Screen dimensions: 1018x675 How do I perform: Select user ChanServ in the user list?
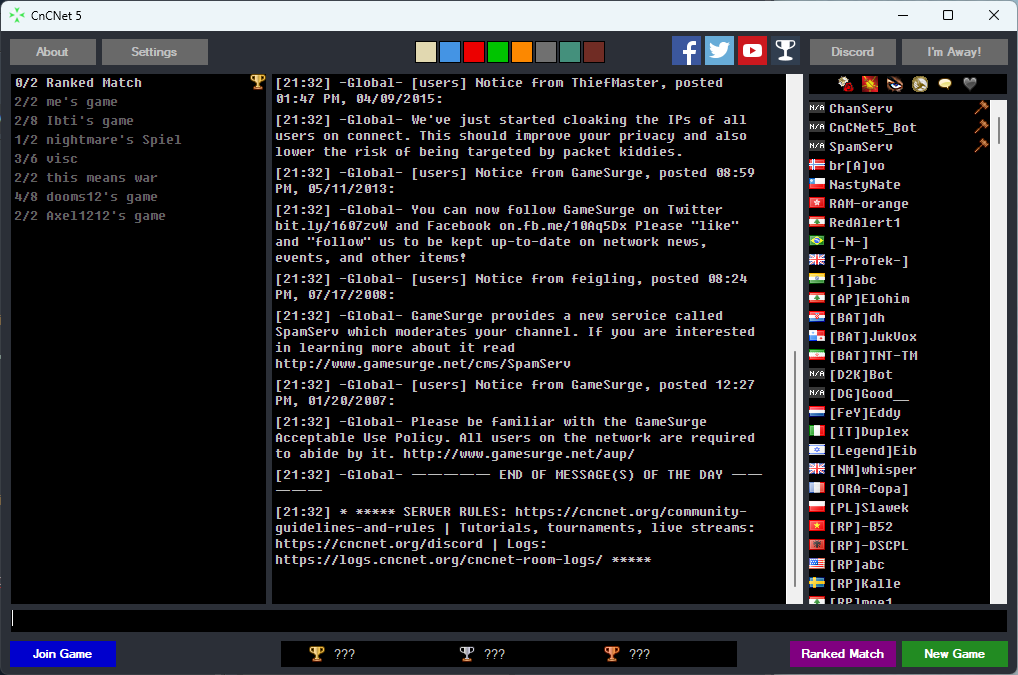899,108
